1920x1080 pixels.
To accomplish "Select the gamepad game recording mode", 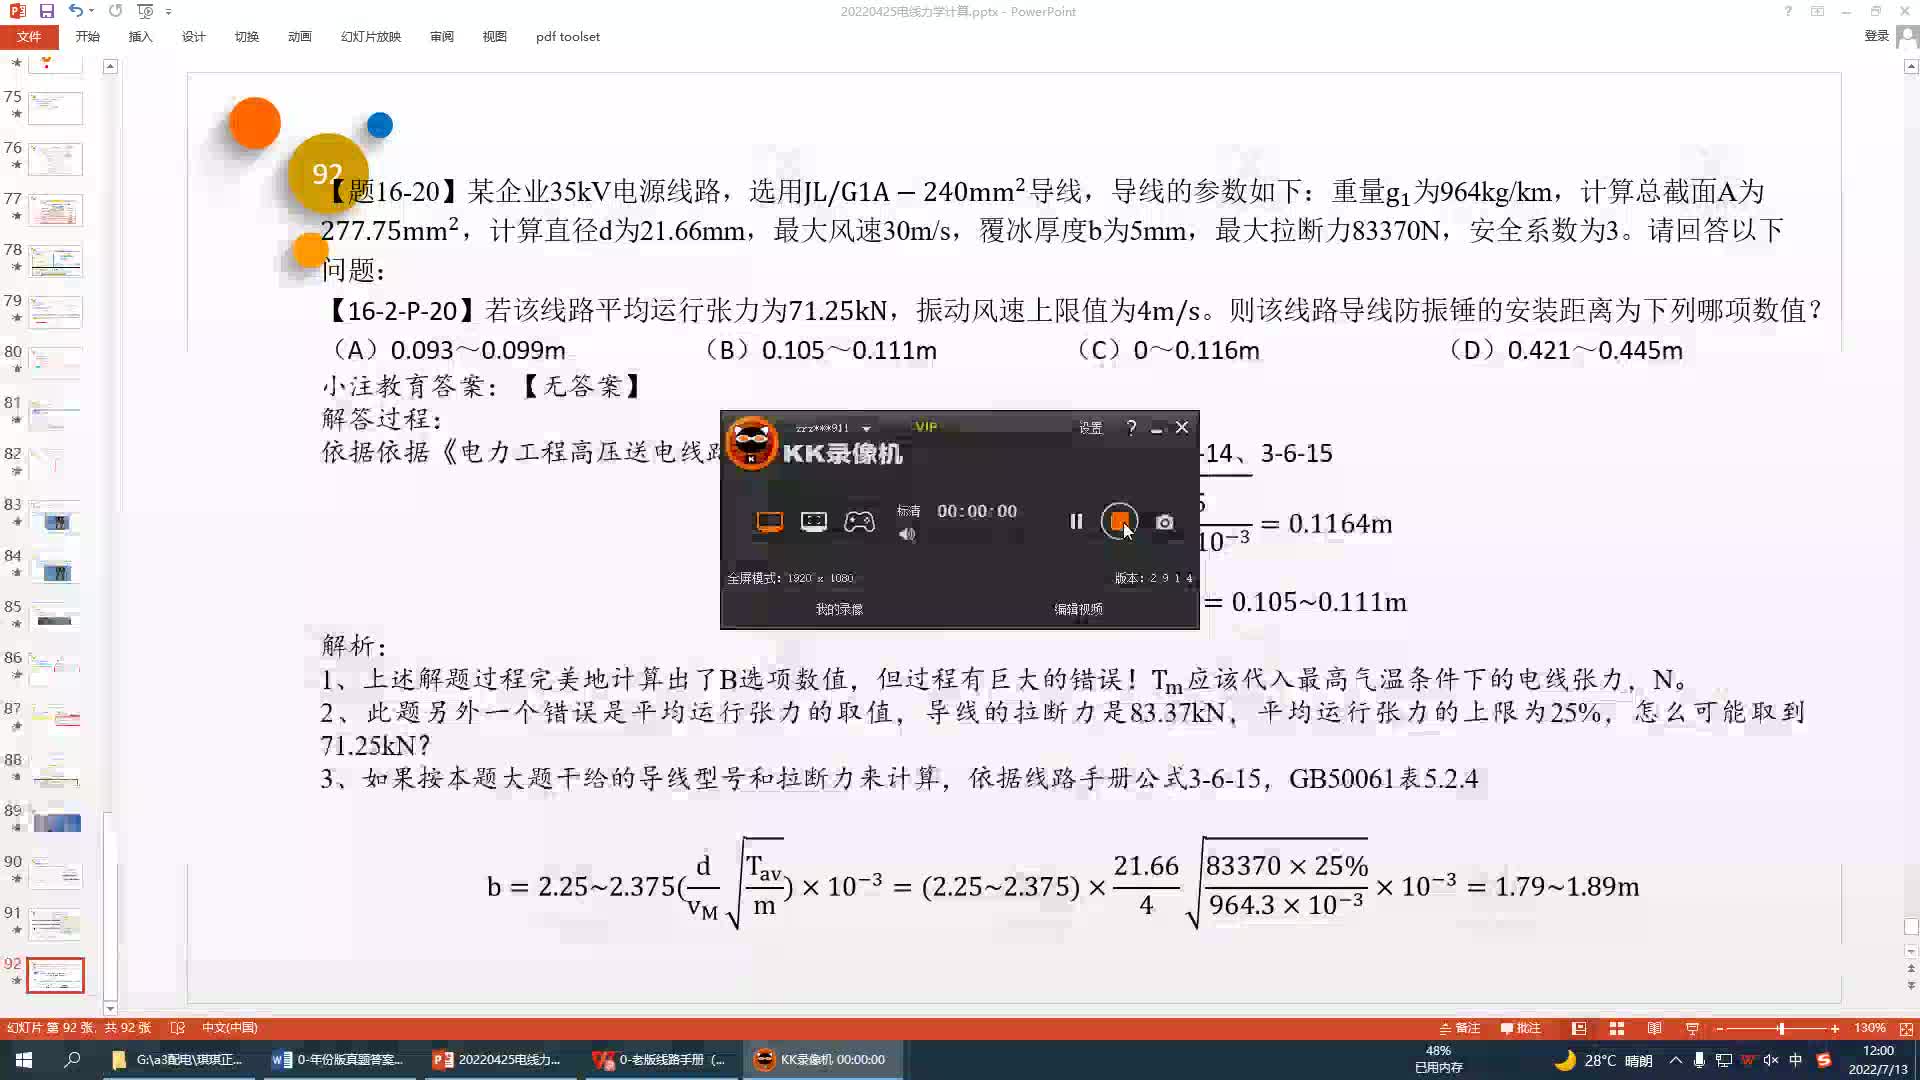I will coord(859,522).
